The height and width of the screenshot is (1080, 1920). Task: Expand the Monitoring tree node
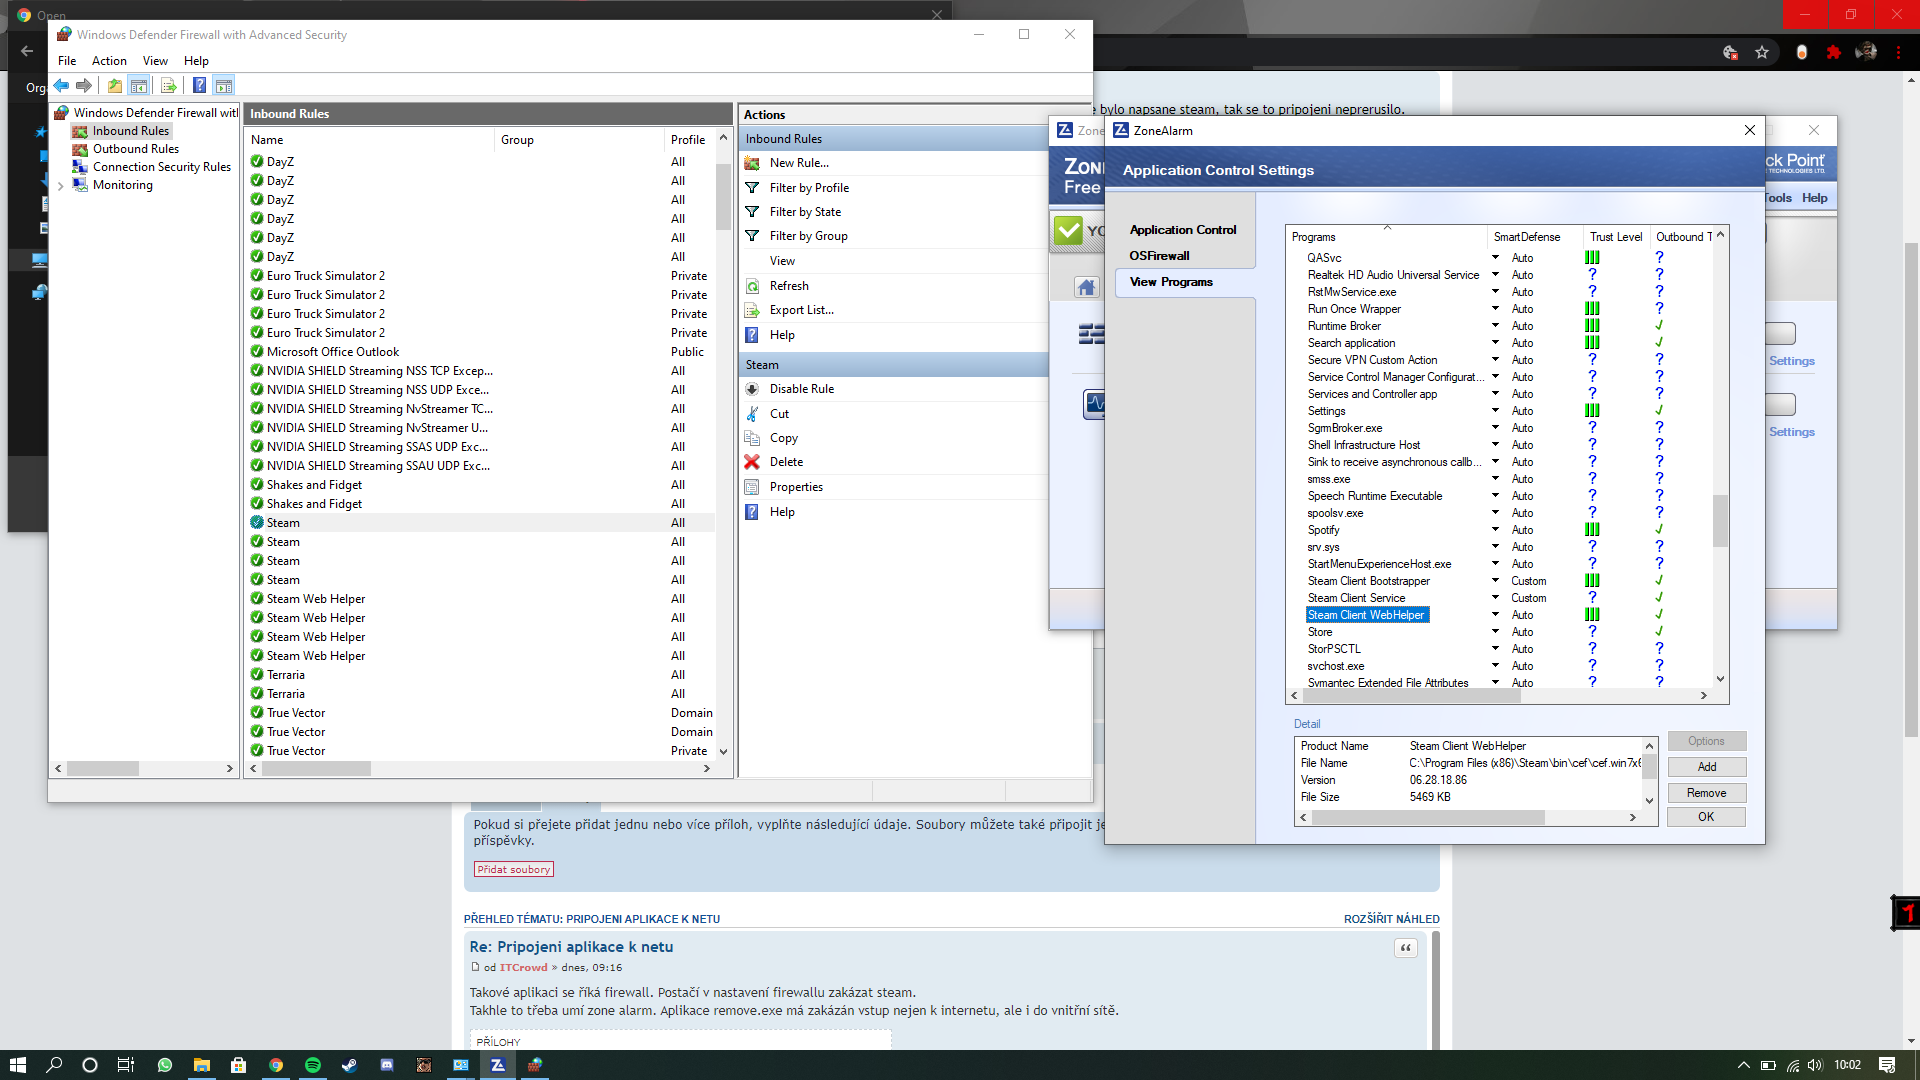[x=61, y=186]
